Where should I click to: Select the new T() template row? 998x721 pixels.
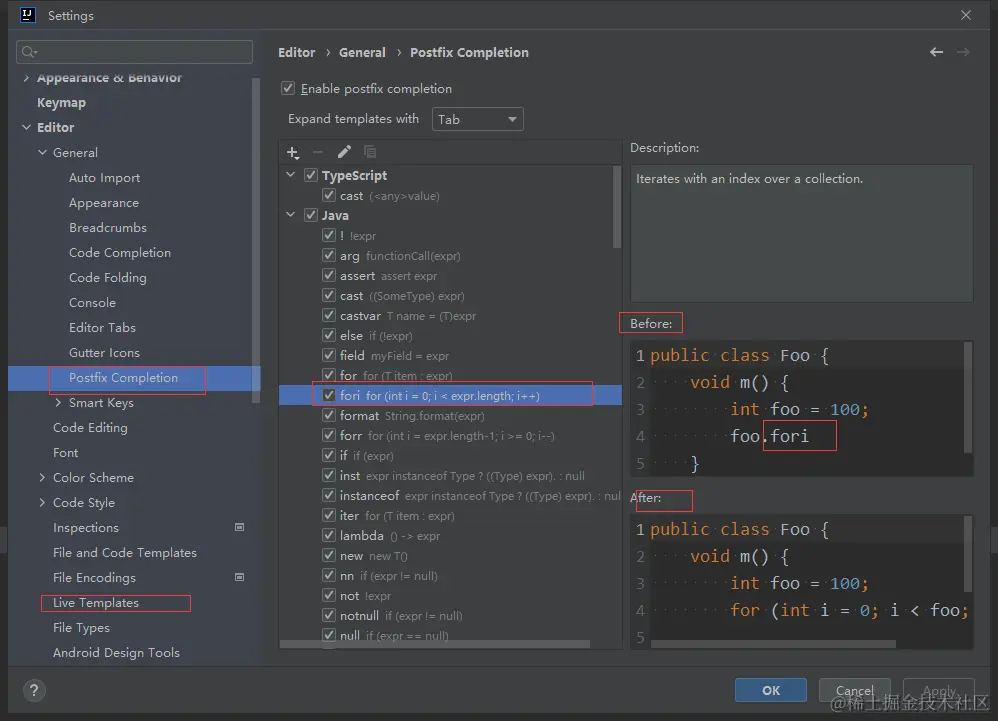pos(450,556)
